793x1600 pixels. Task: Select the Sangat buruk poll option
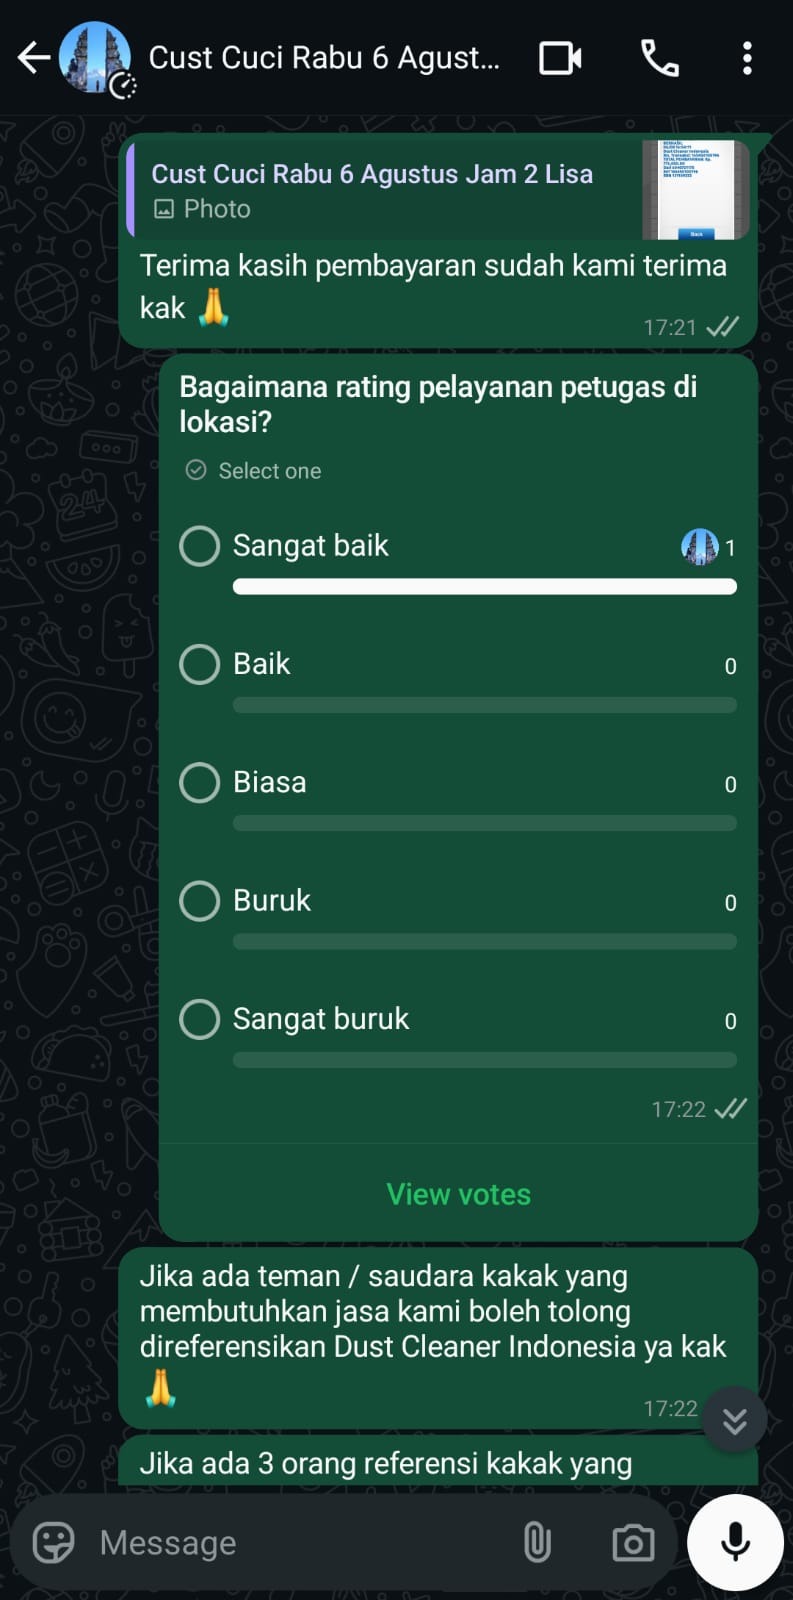pos(199,1019)
